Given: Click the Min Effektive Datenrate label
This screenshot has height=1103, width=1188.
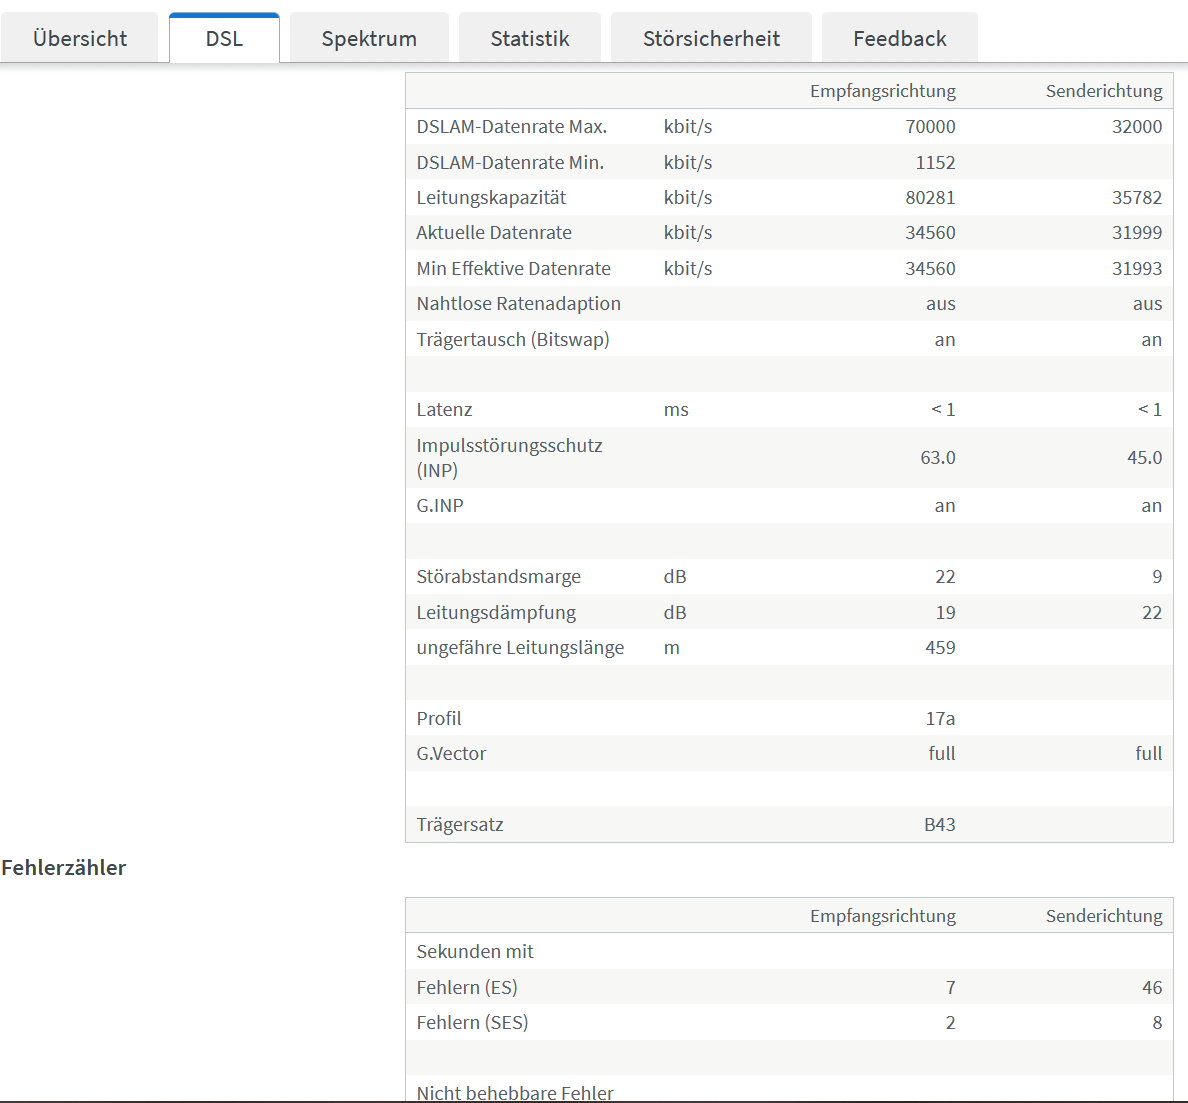Looking at the screenshot, I should (x=513, y=268).
